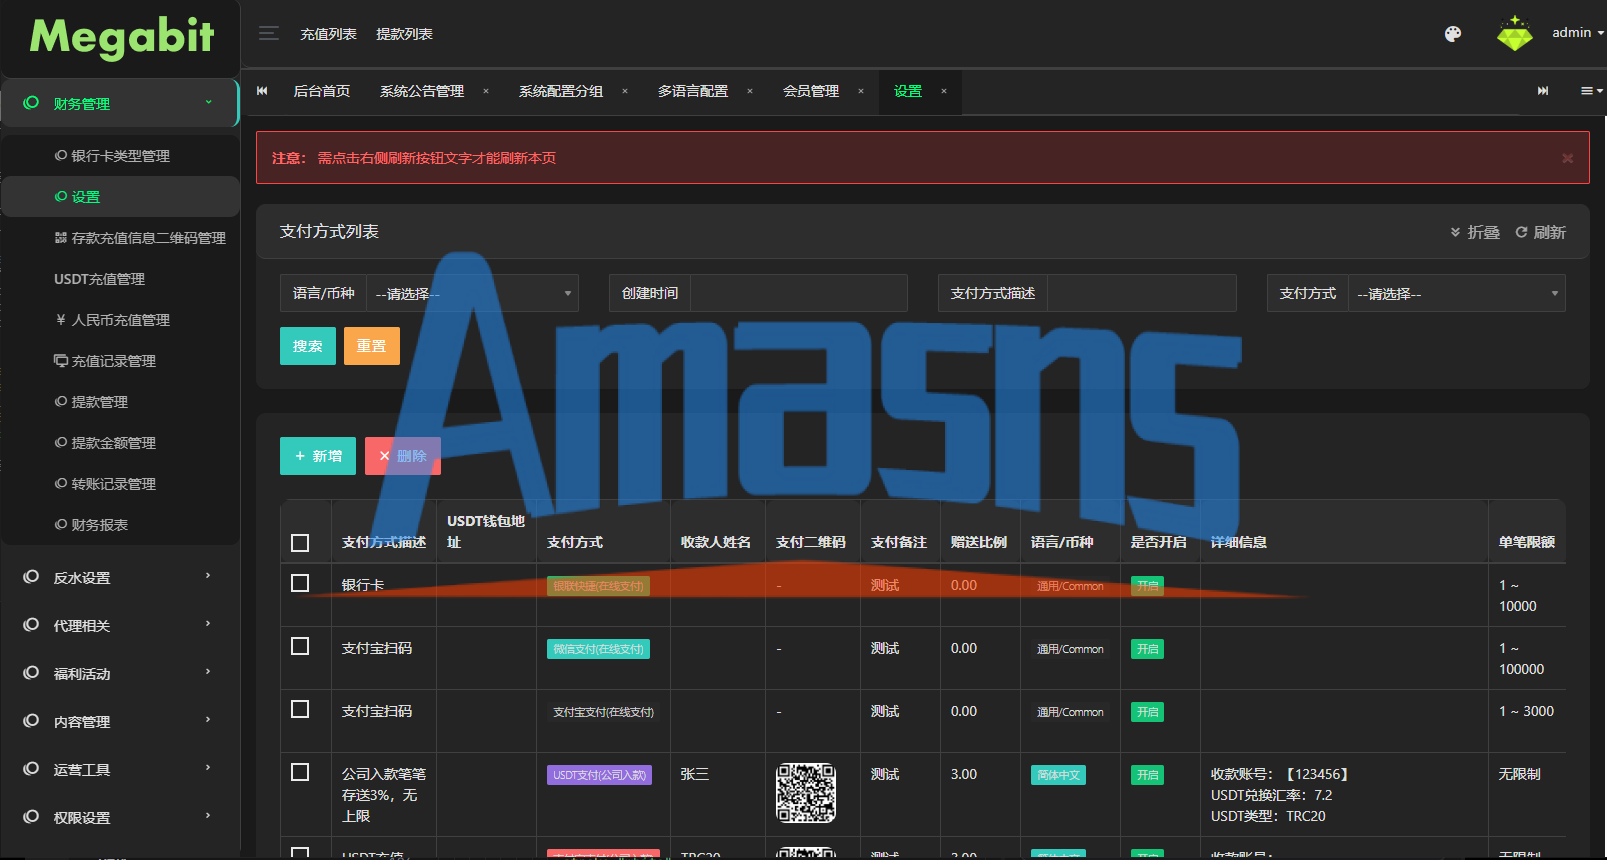View the QR code thumbnail for 张三
The width and height of the screenshot is (1607, 860).
(806, 793)
